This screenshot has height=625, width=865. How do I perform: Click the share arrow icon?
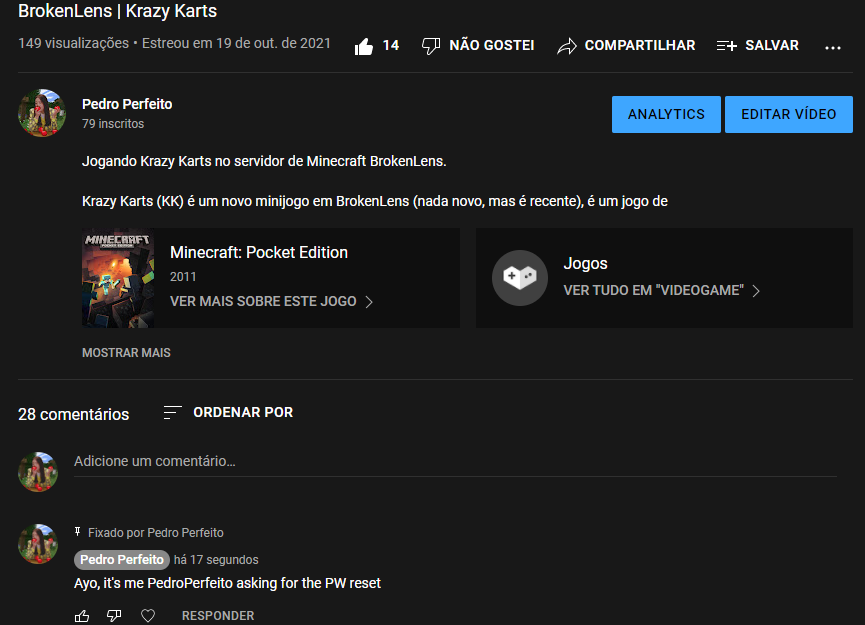coord(567,46)
